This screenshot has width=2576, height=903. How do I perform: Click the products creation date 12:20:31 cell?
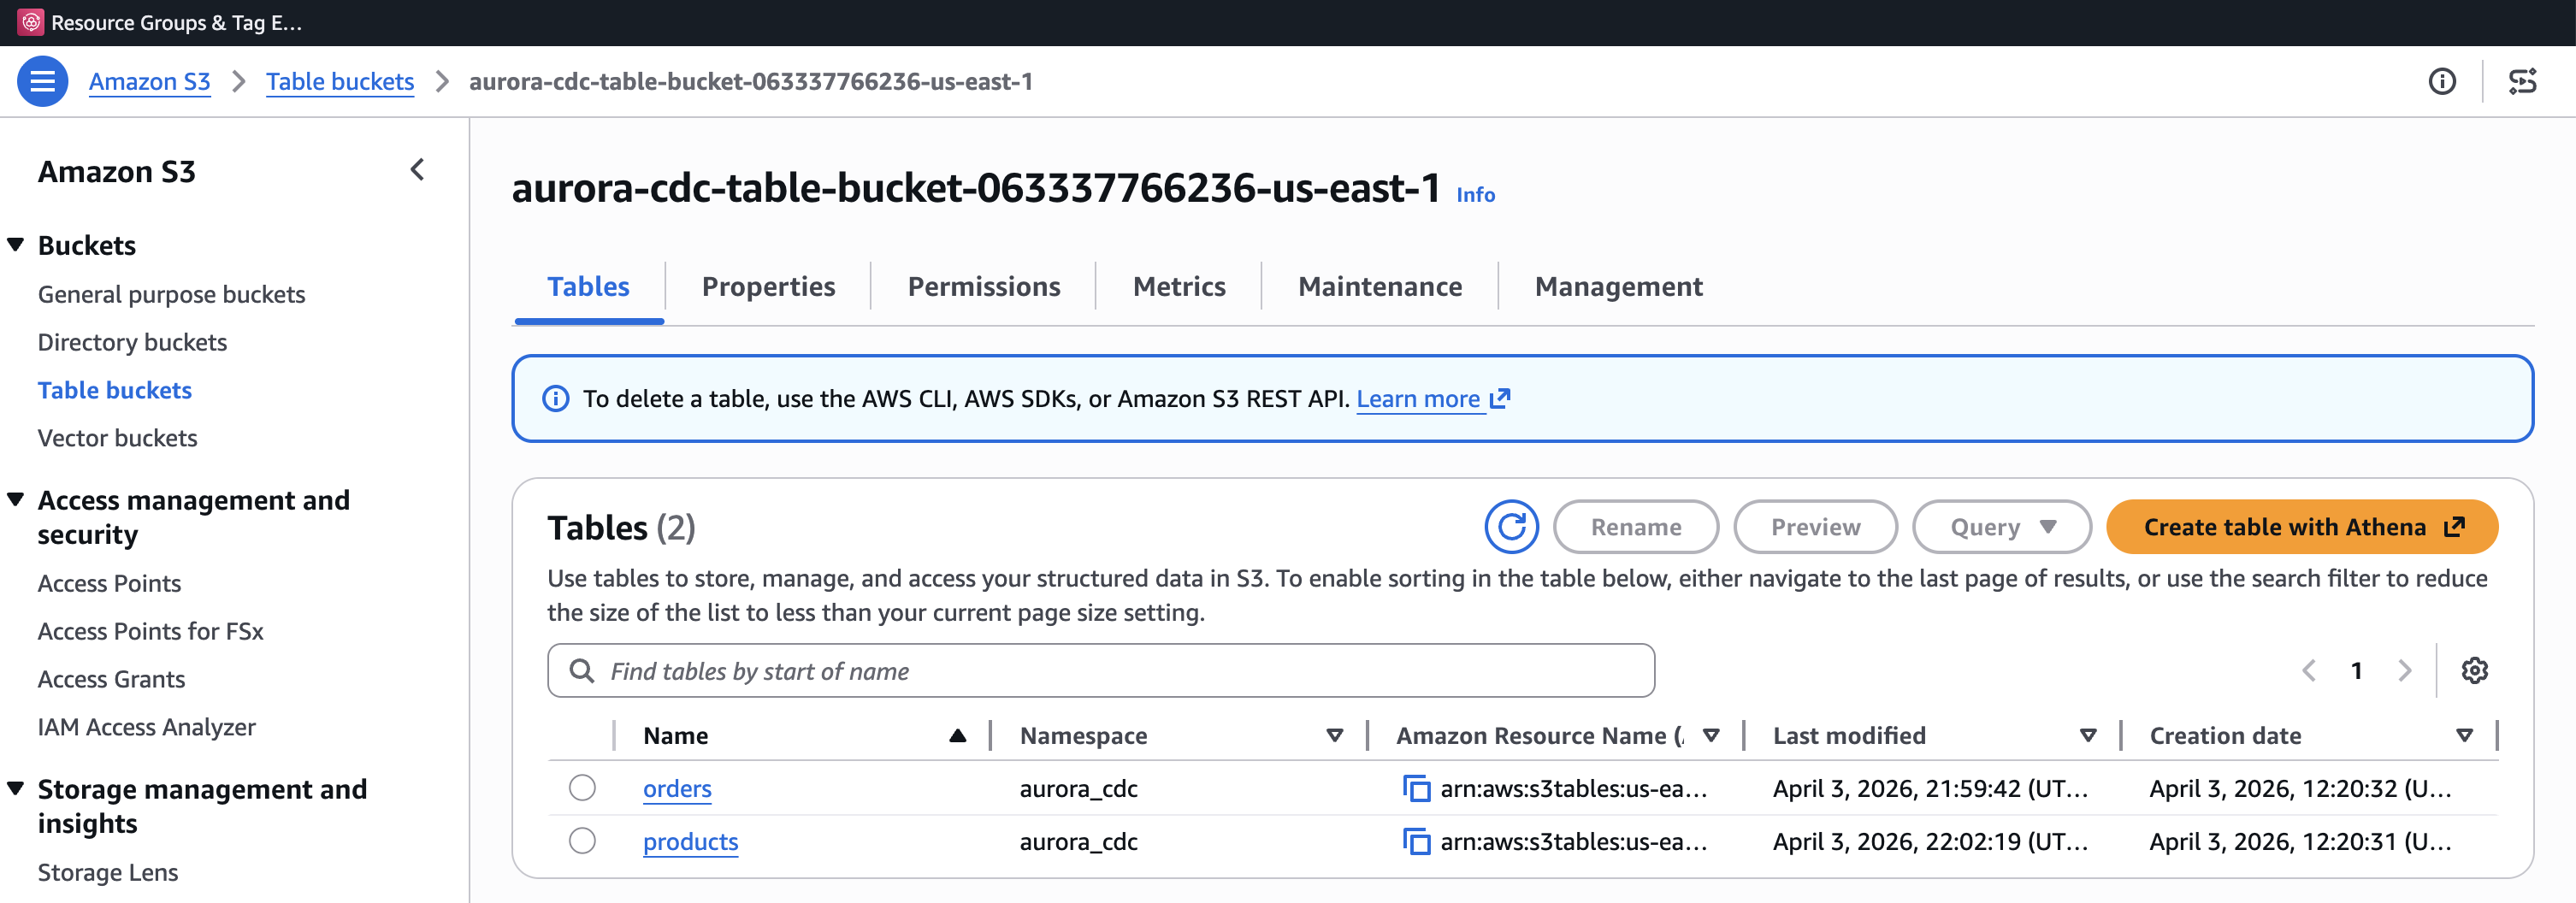(x=2300, y=841)
